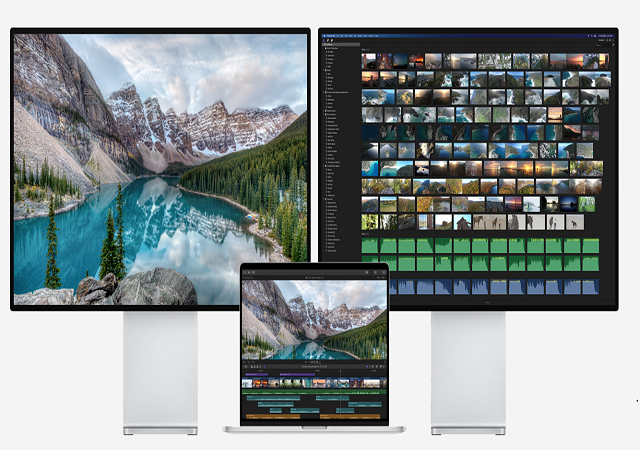Click the timeline Index button on laptop

coord(245,366)
